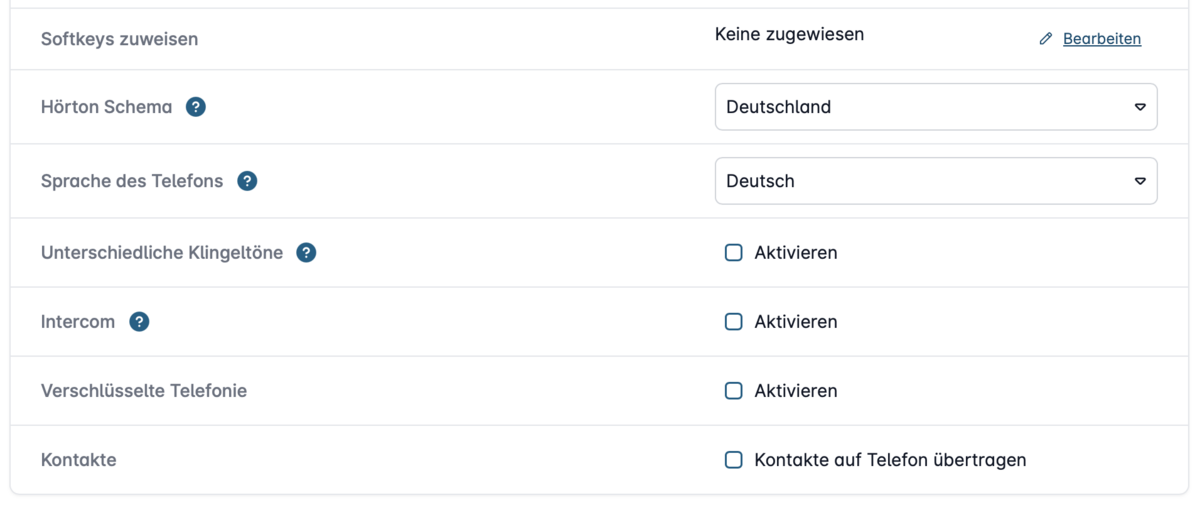Click arrow on the Deutsch dropdown
This screenshot has width=1200, height=505.
pos(1140,181)
